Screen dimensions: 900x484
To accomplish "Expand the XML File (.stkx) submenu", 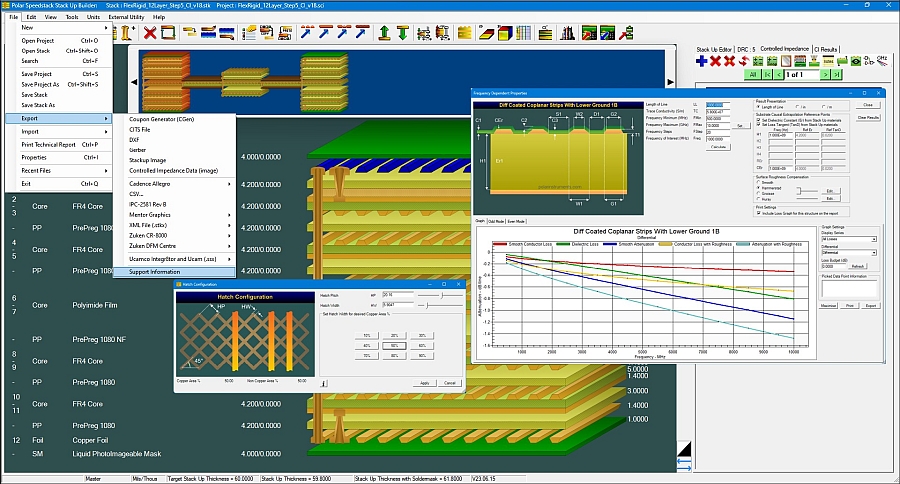I will [174, 225].
